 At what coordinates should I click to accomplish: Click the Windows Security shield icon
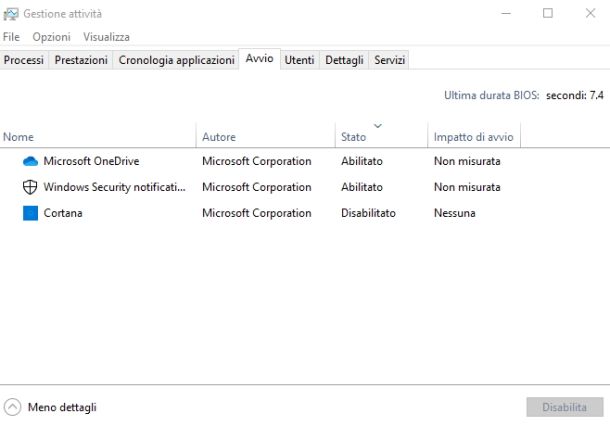(30, 187)
